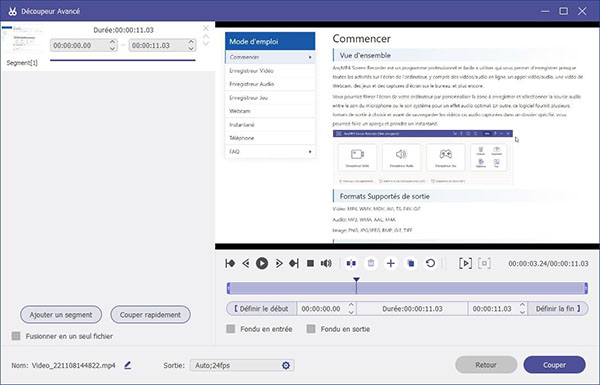
Task: Decrease timeline end time 00:00:11.03
Action: (x=522, y=312)
